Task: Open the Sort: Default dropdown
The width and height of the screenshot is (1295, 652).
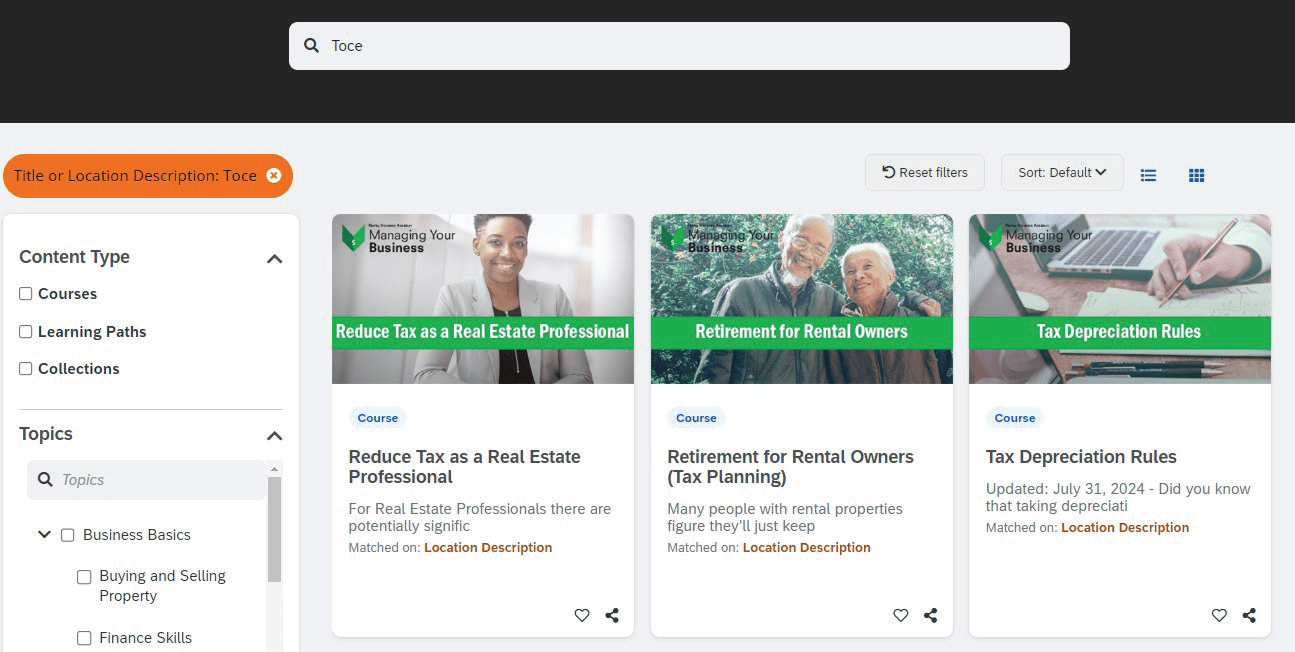Action: 1061,173
